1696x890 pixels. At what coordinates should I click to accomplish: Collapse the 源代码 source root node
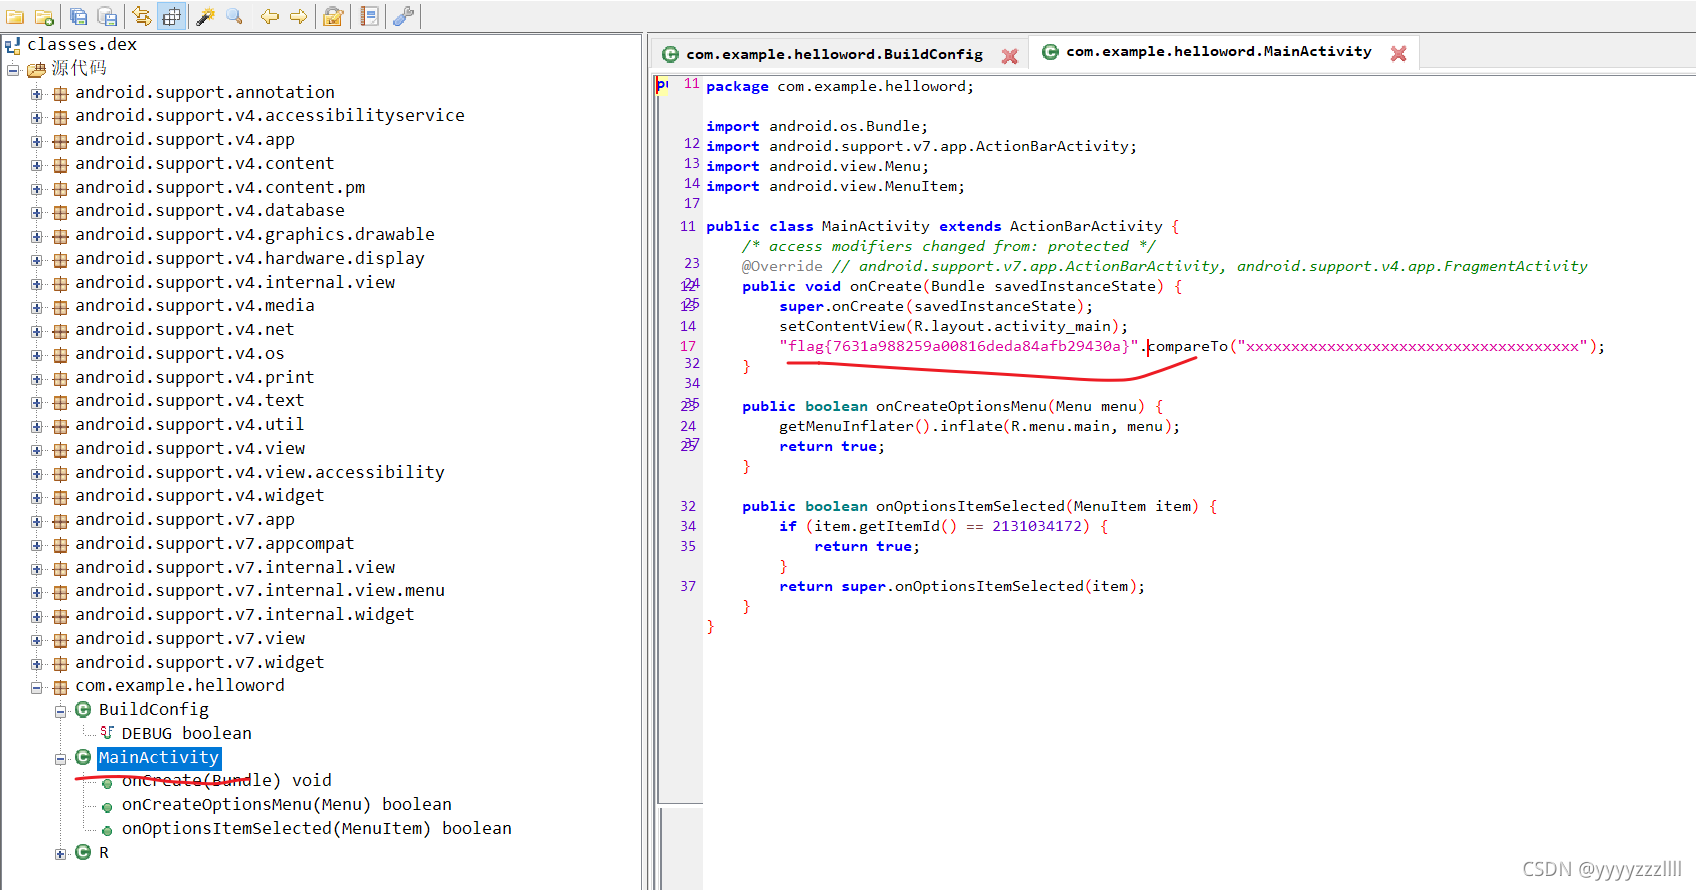tap(13, 69)
